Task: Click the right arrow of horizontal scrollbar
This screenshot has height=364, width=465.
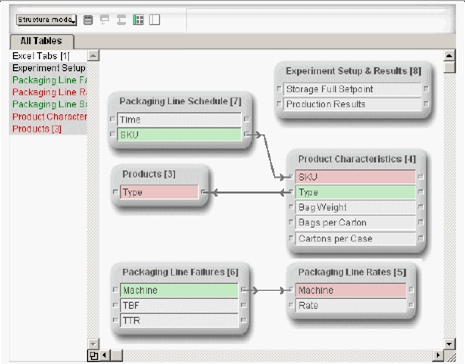Action: [x=438, y=355]
